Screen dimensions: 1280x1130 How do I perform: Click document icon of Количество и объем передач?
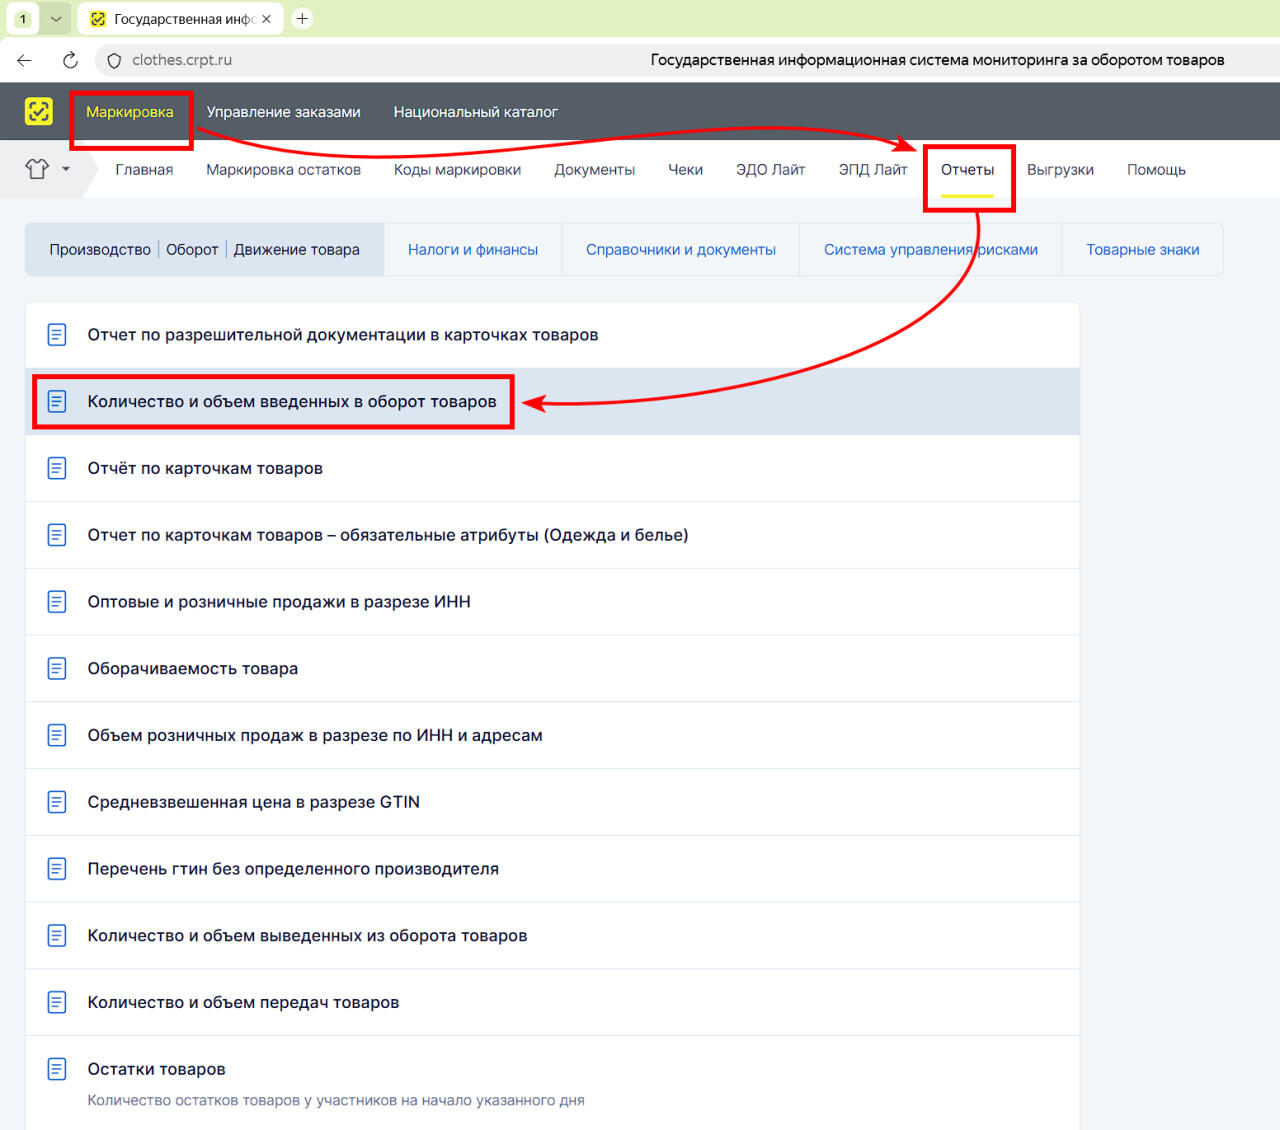(x=57, y=1002)
